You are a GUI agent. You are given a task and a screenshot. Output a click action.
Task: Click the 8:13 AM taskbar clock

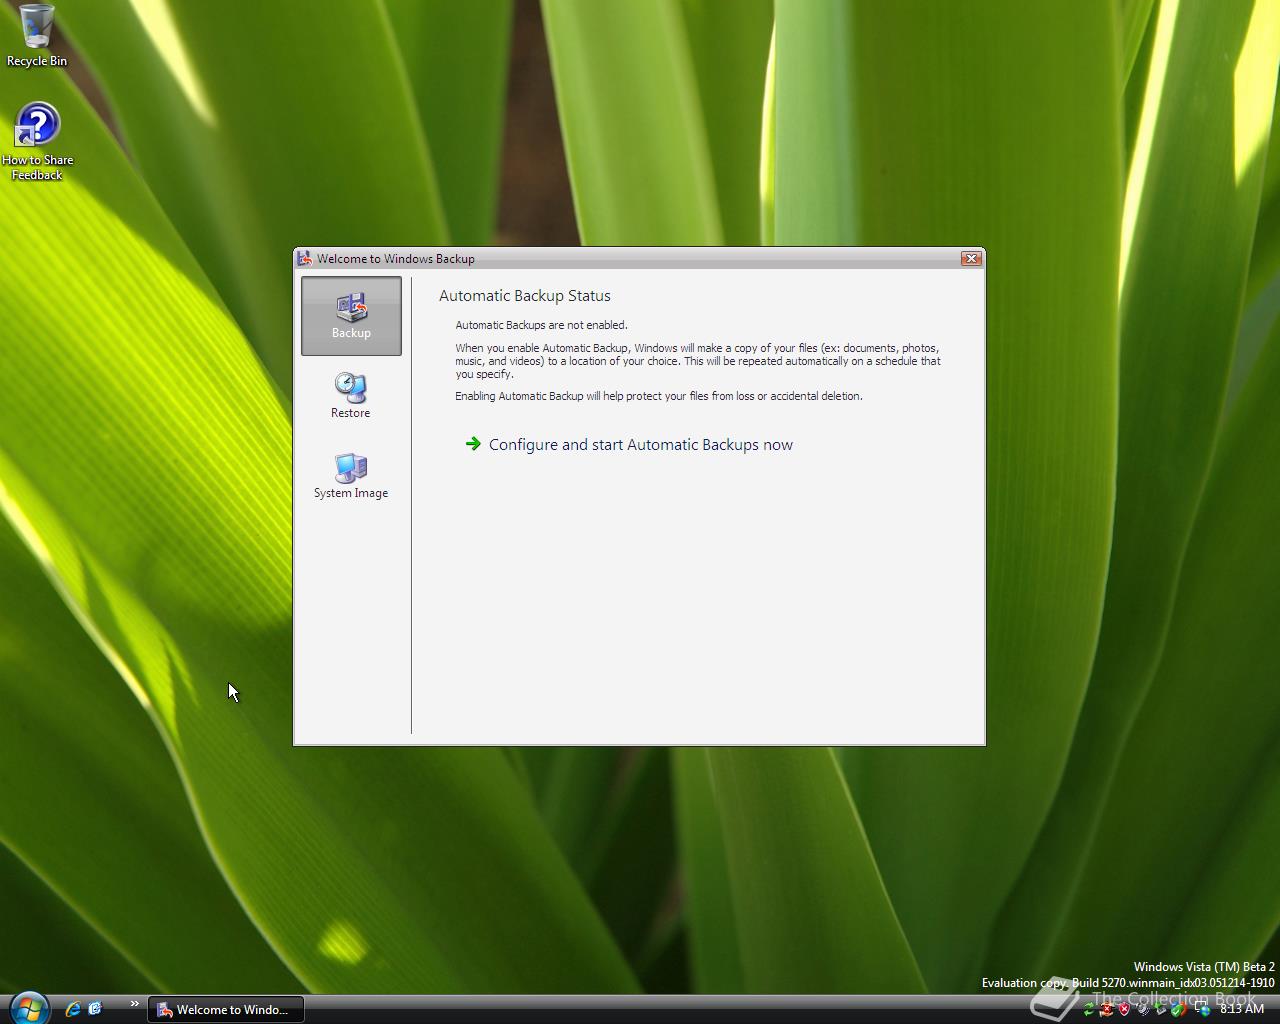(x=1242, y=1009)
